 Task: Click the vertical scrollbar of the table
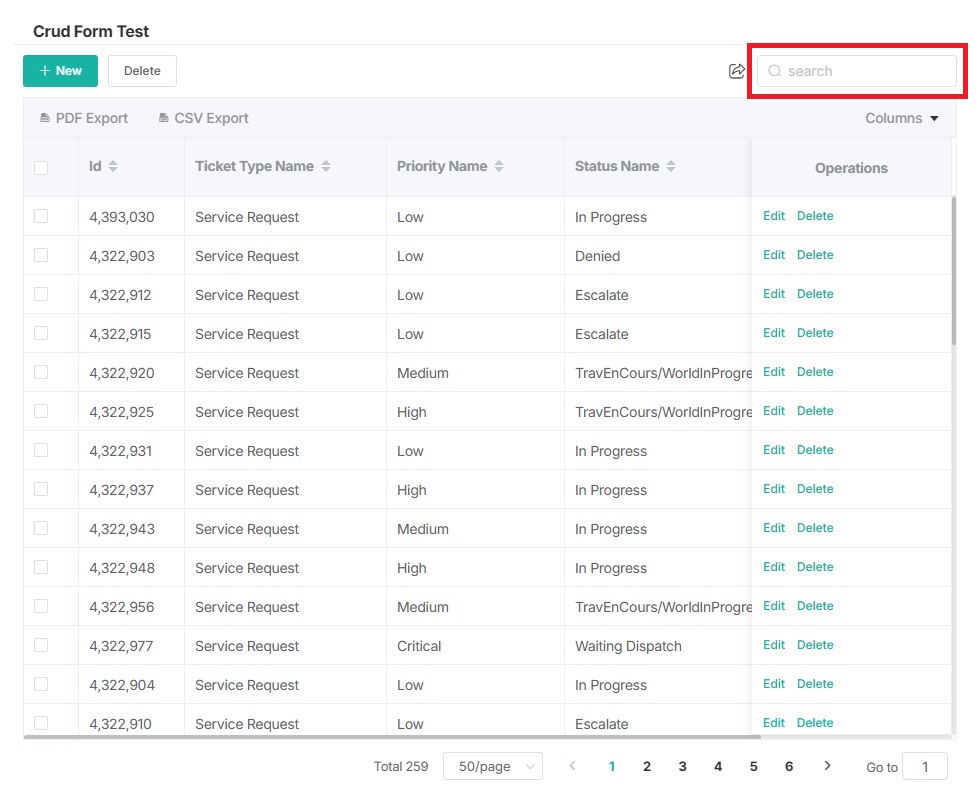[954, 270]
